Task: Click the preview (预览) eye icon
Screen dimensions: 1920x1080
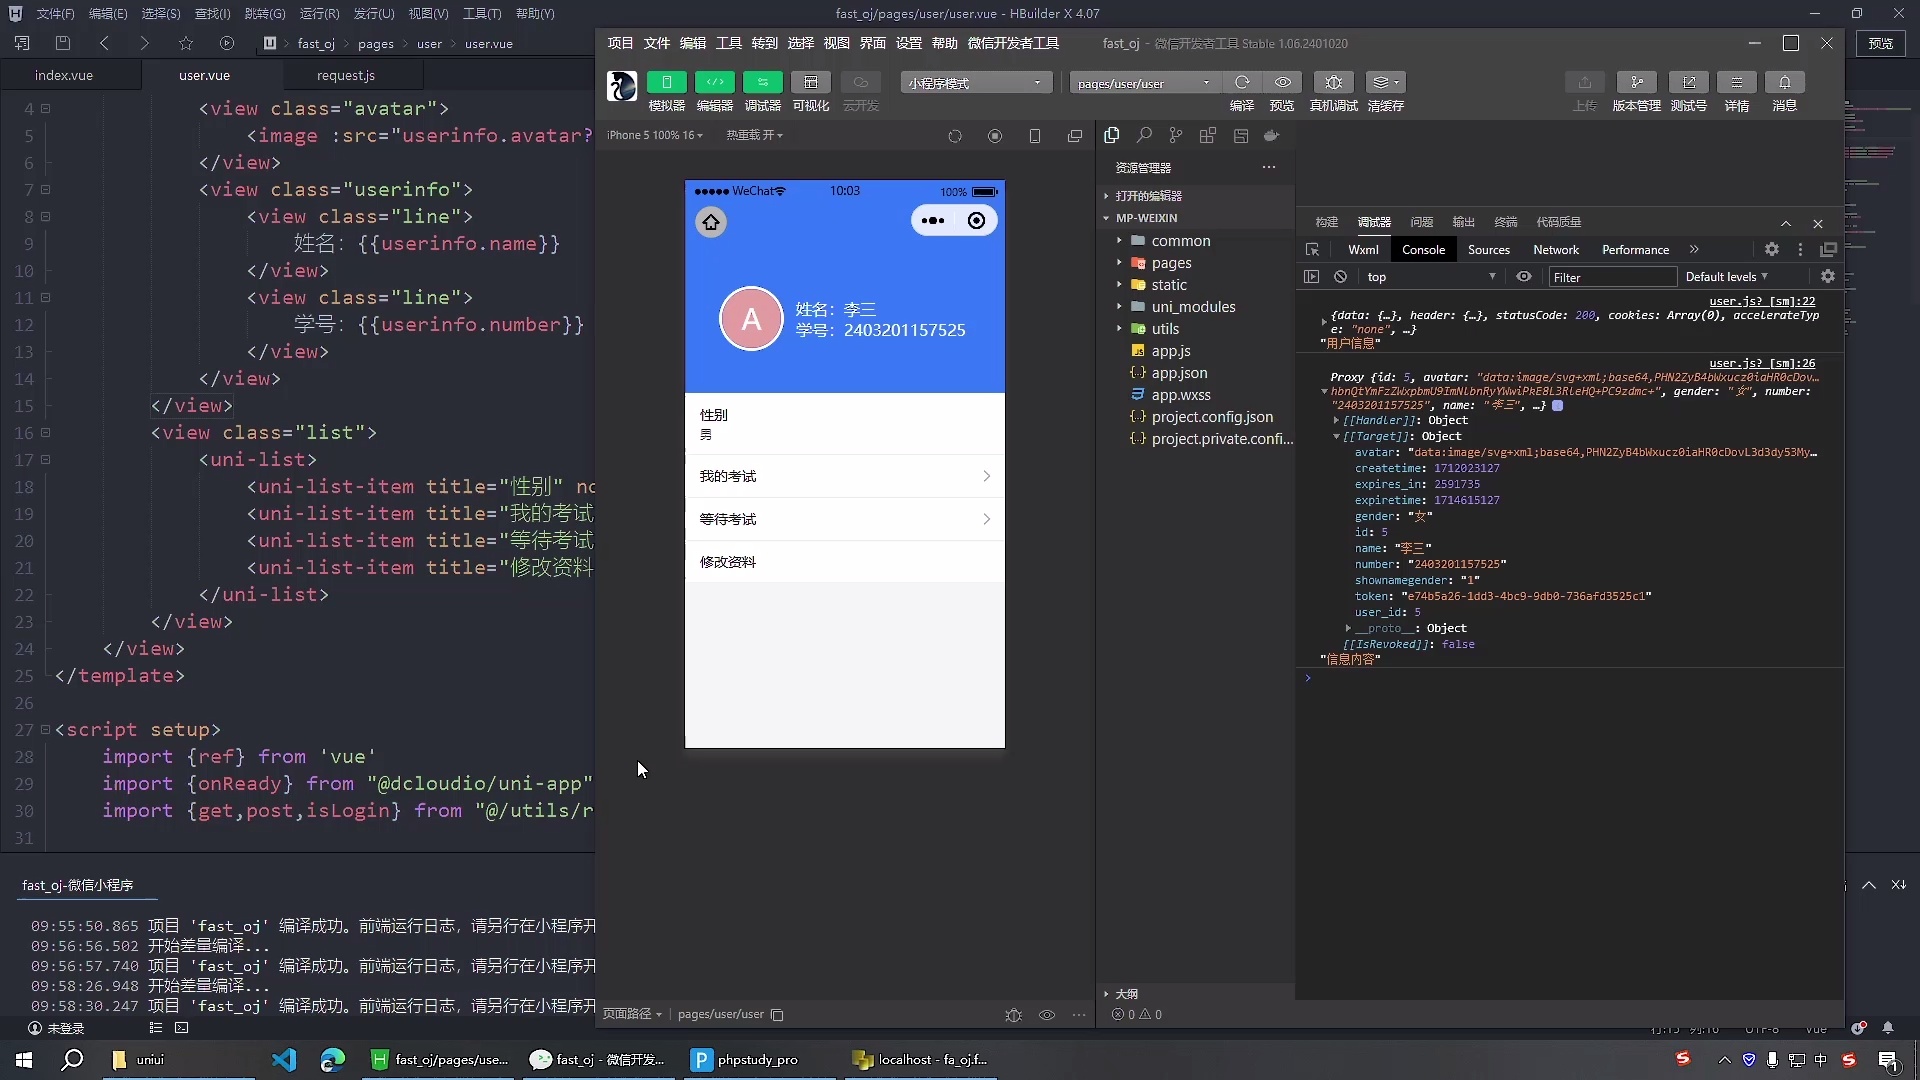Action: click(1282, 83)
